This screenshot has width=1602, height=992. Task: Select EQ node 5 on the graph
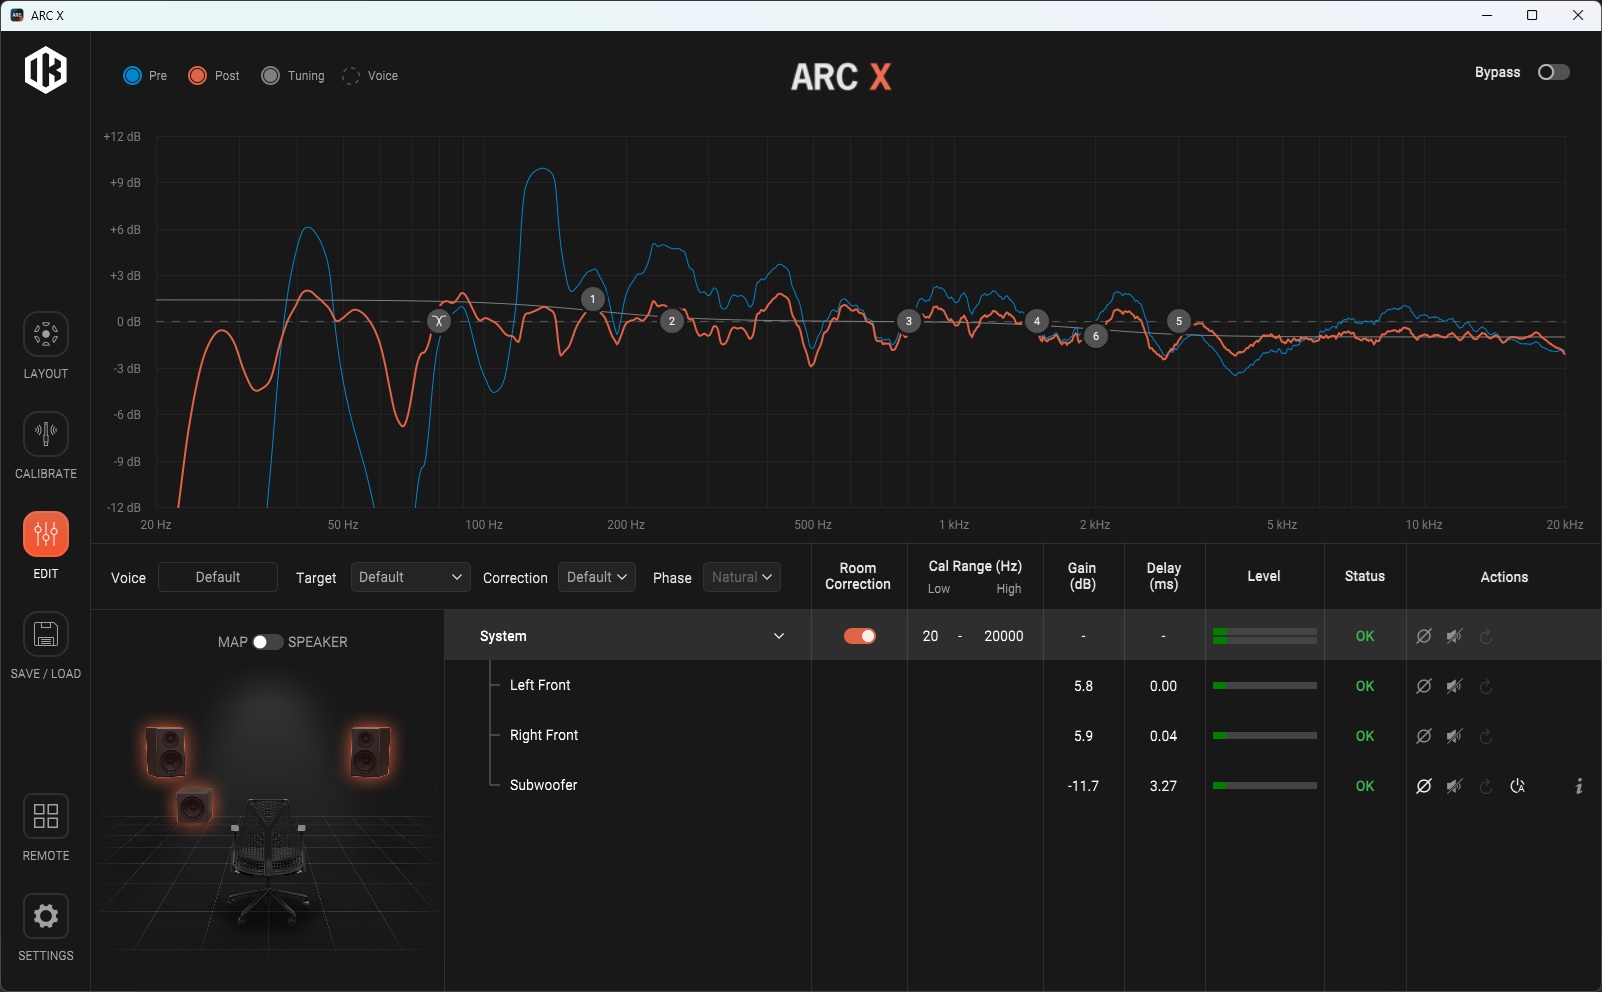click(1179, 321)
